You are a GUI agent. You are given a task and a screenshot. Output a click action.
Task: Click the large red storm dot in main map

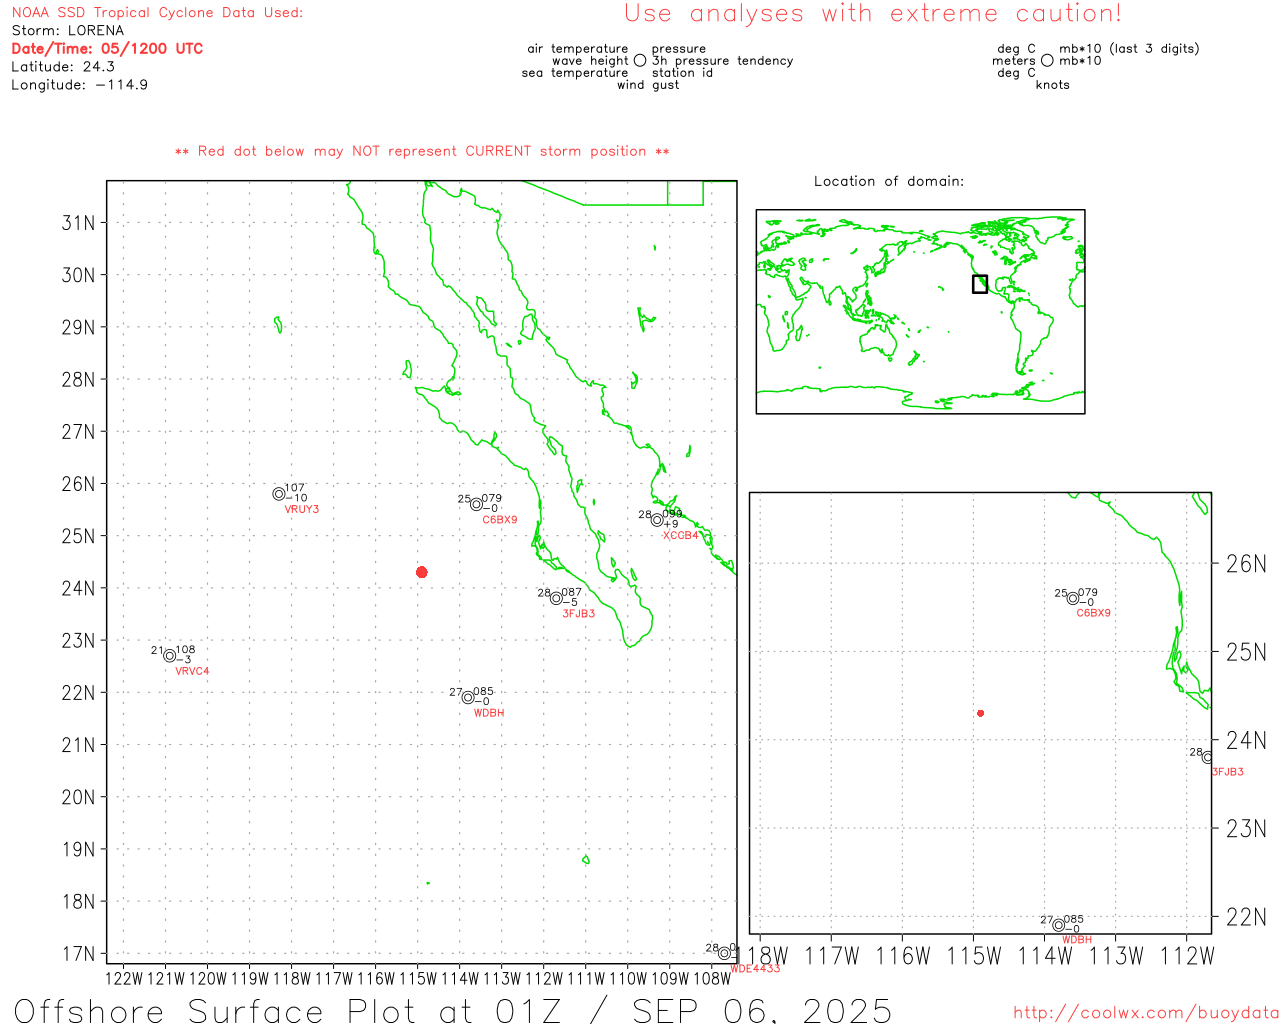click(422, 572)
